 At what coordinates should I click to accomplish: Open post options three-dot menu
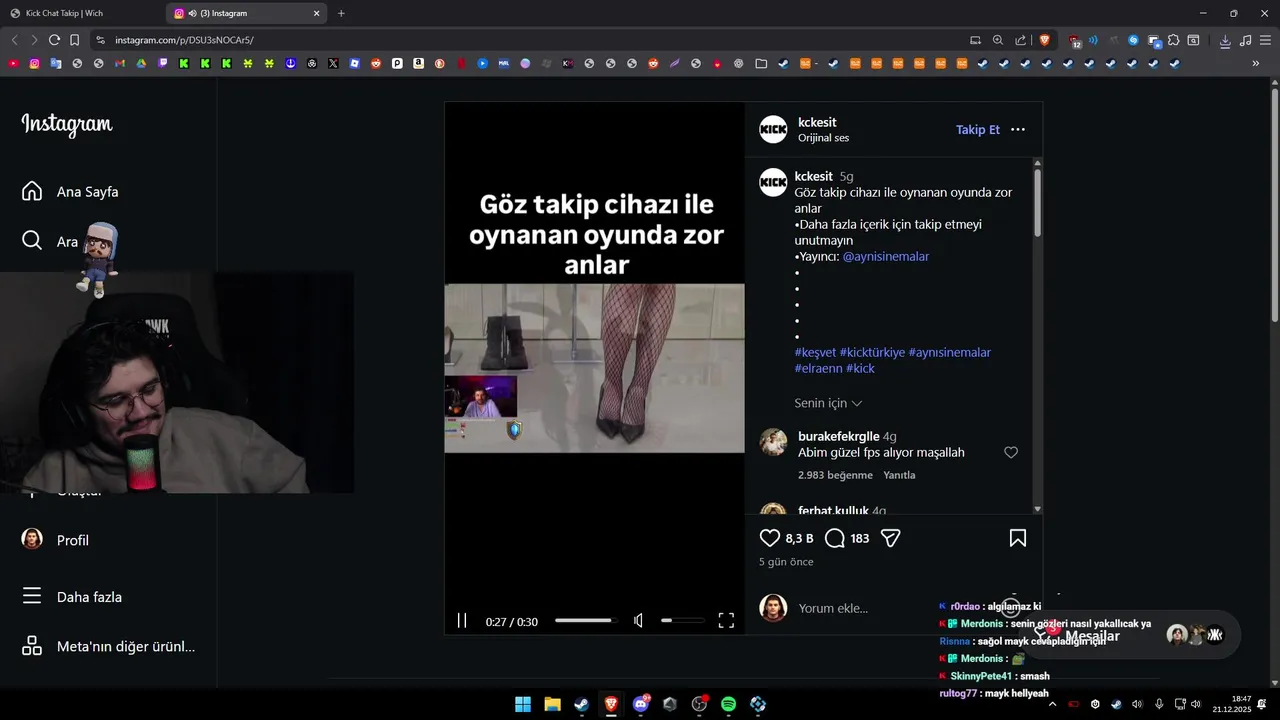[x=1018, y=130]
